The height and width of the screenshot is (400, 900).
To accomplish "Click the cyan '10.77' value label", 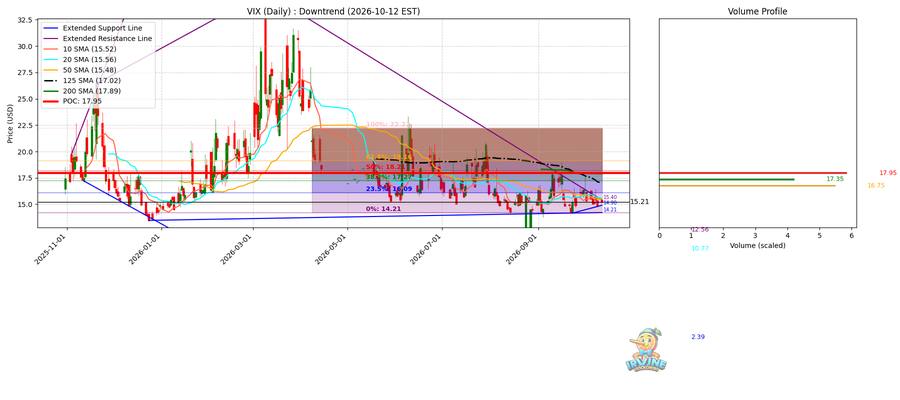I will point(700,248).
